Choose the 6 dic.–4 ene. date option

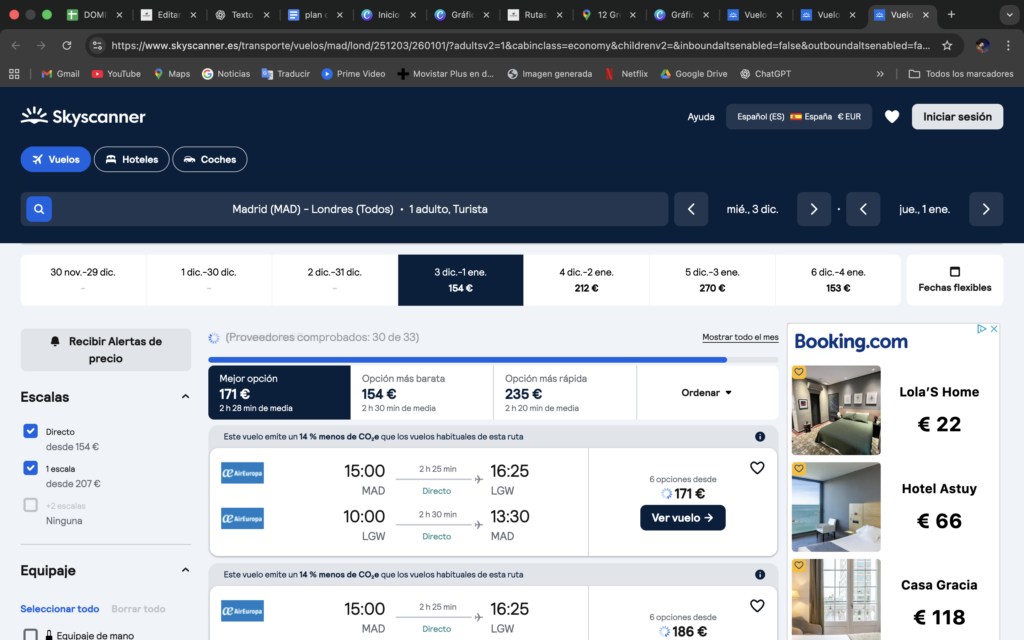[x=838, y=280]
